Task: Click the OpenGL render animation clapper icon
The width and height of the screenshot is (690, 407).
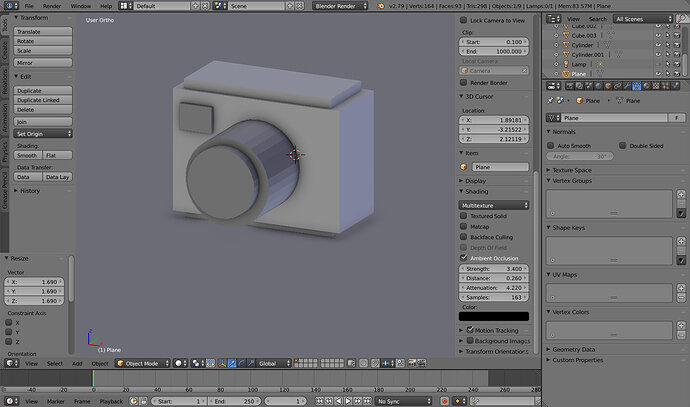Action: click(422, 363)
